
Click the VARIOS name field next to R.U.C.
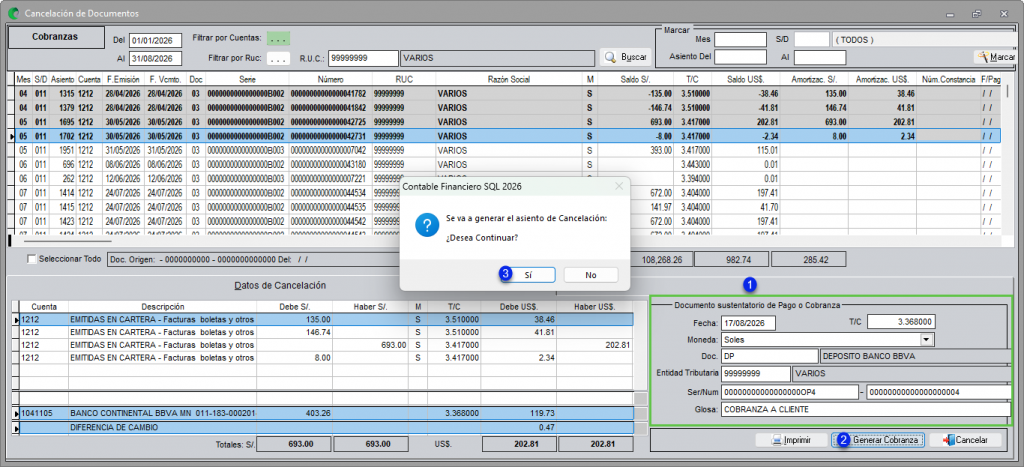496,57
